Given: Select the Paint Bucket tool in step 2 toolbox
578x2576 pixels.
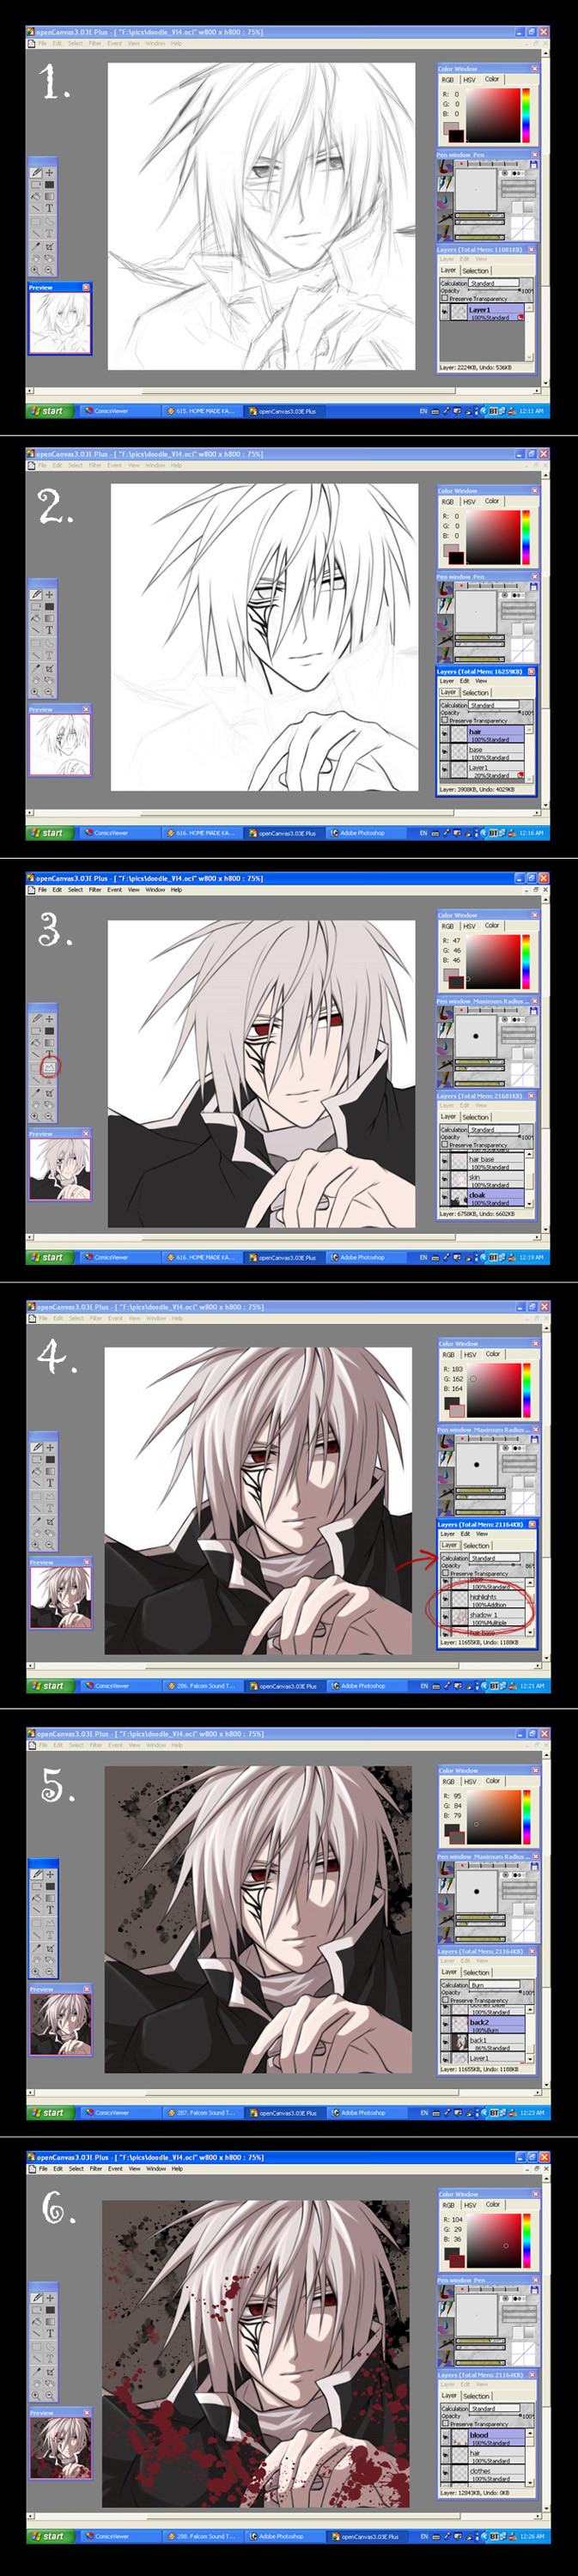Looking at the screenshot, I should click(x=36, y=619).
